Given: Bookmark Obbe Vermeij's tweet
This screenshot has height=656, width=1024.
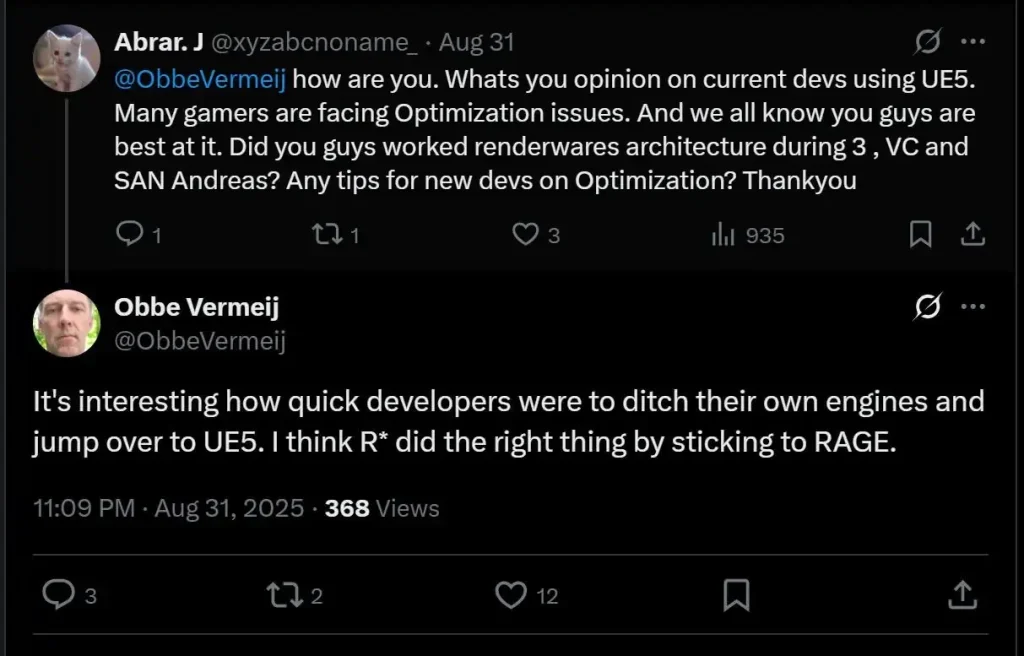Looking at the screenshot, I should point(736,596).
